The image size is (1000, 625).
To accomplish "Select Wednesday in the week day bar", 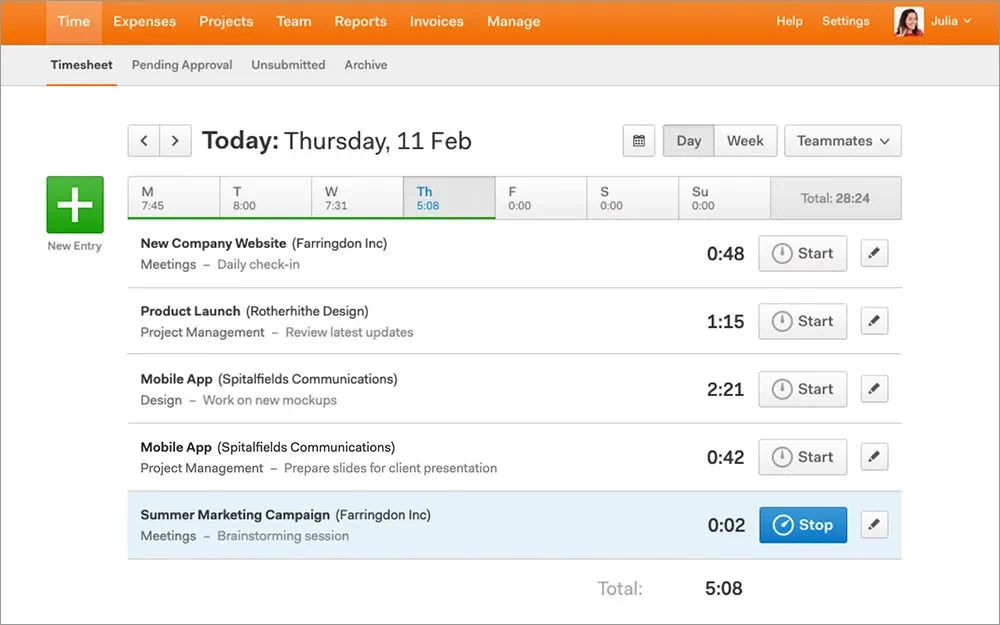I will click(357, 198).
